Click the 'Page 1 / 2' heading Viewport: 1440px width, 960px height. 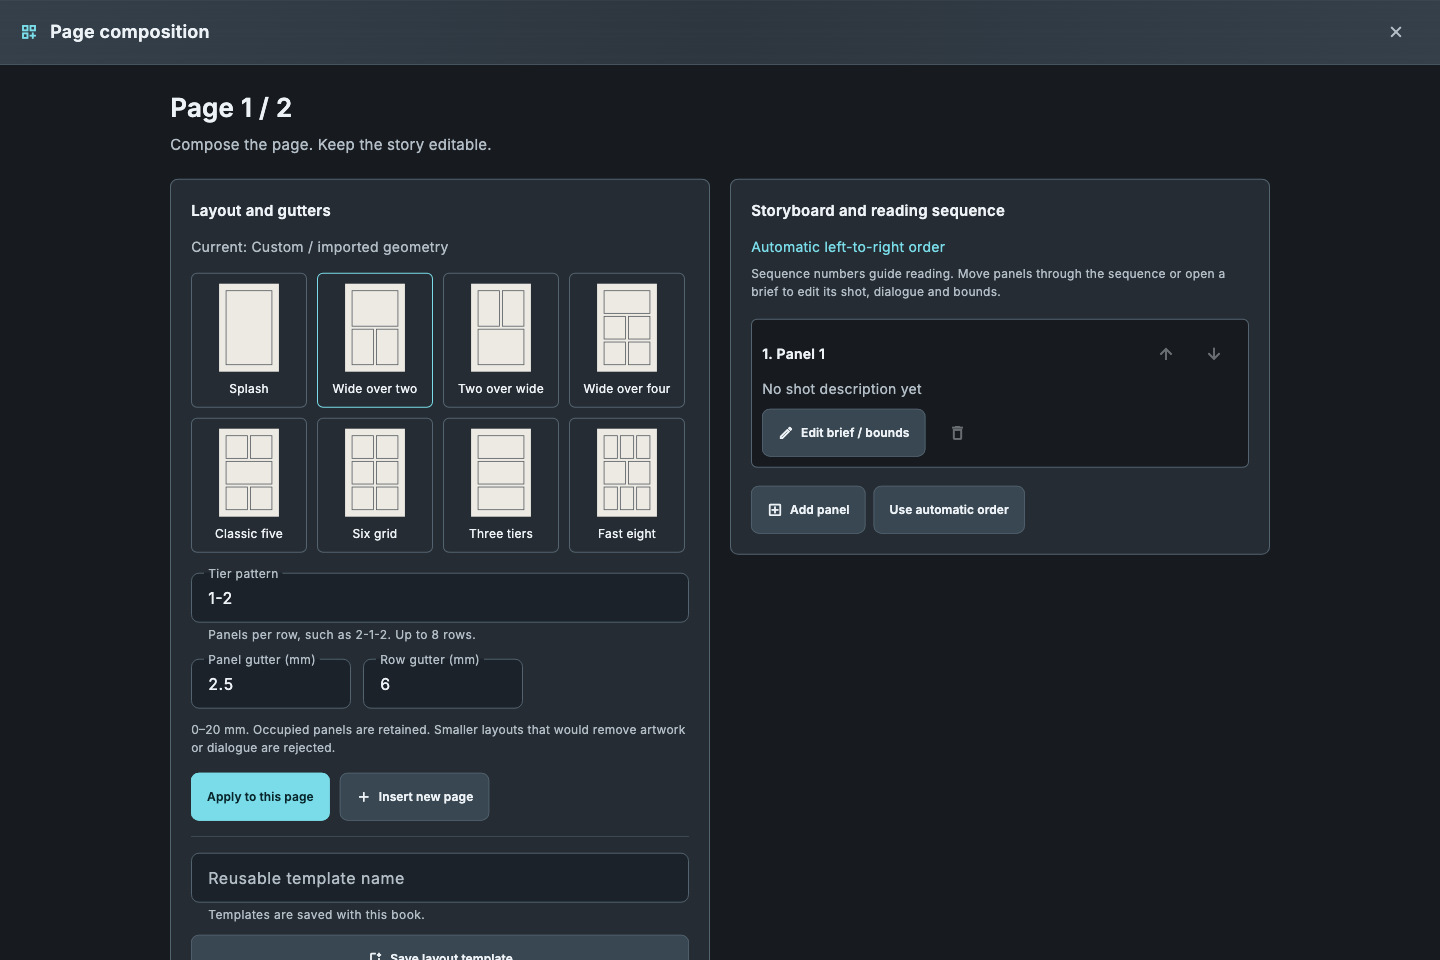point(231,108)
